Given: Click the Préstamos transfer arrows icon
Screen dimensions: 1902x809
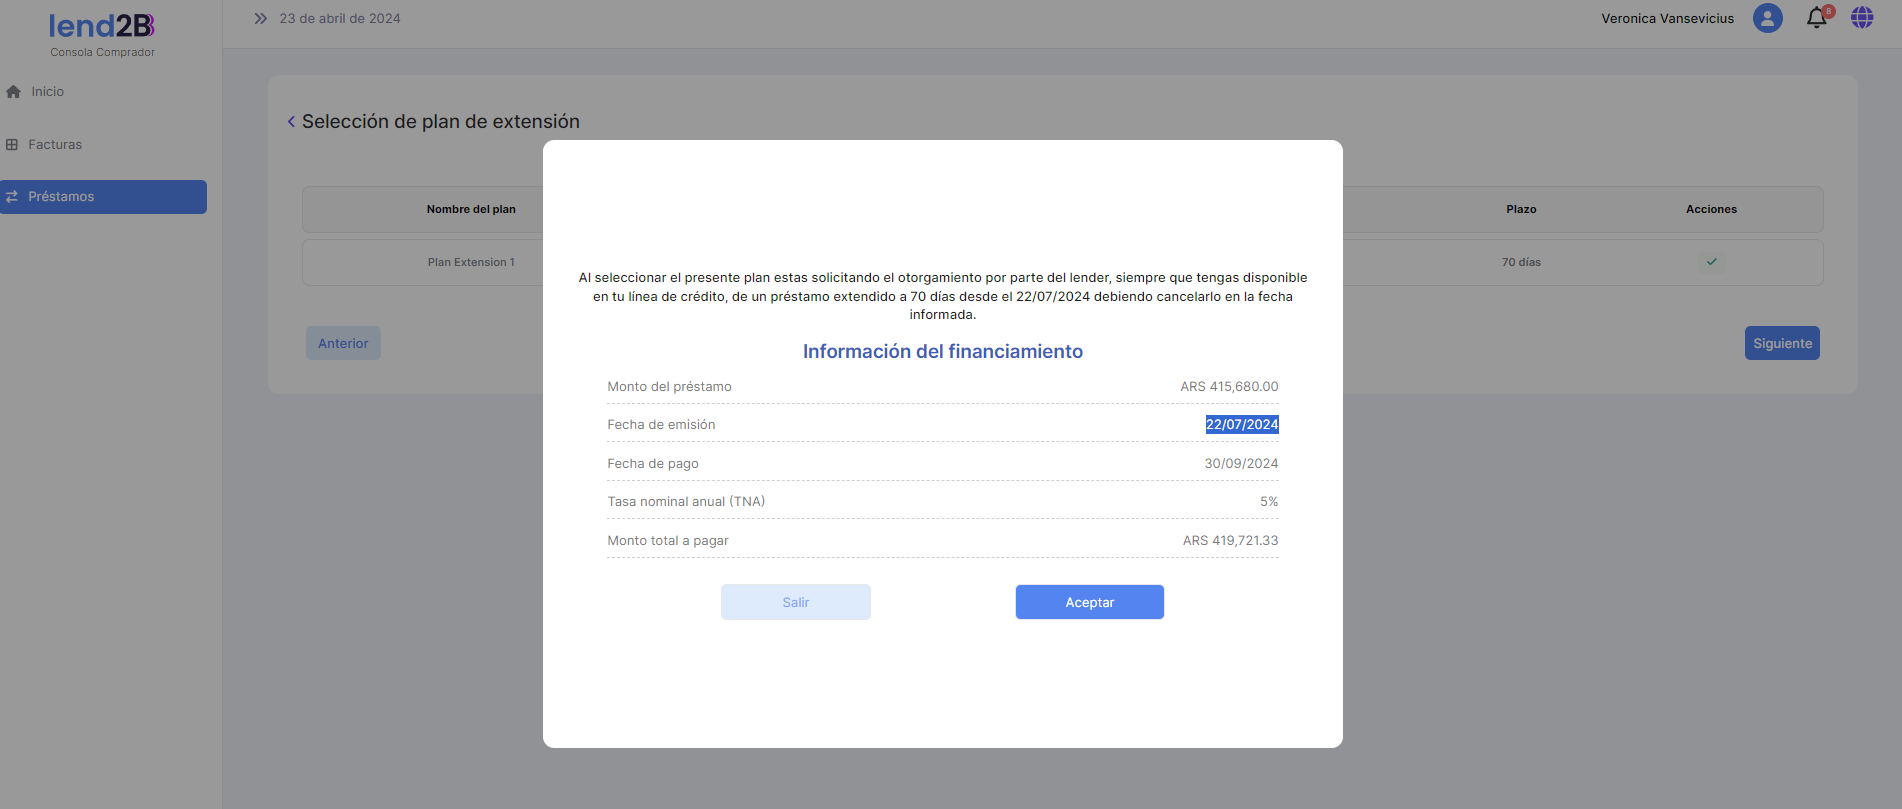Looking at the screenshot, I should (12, 197).
